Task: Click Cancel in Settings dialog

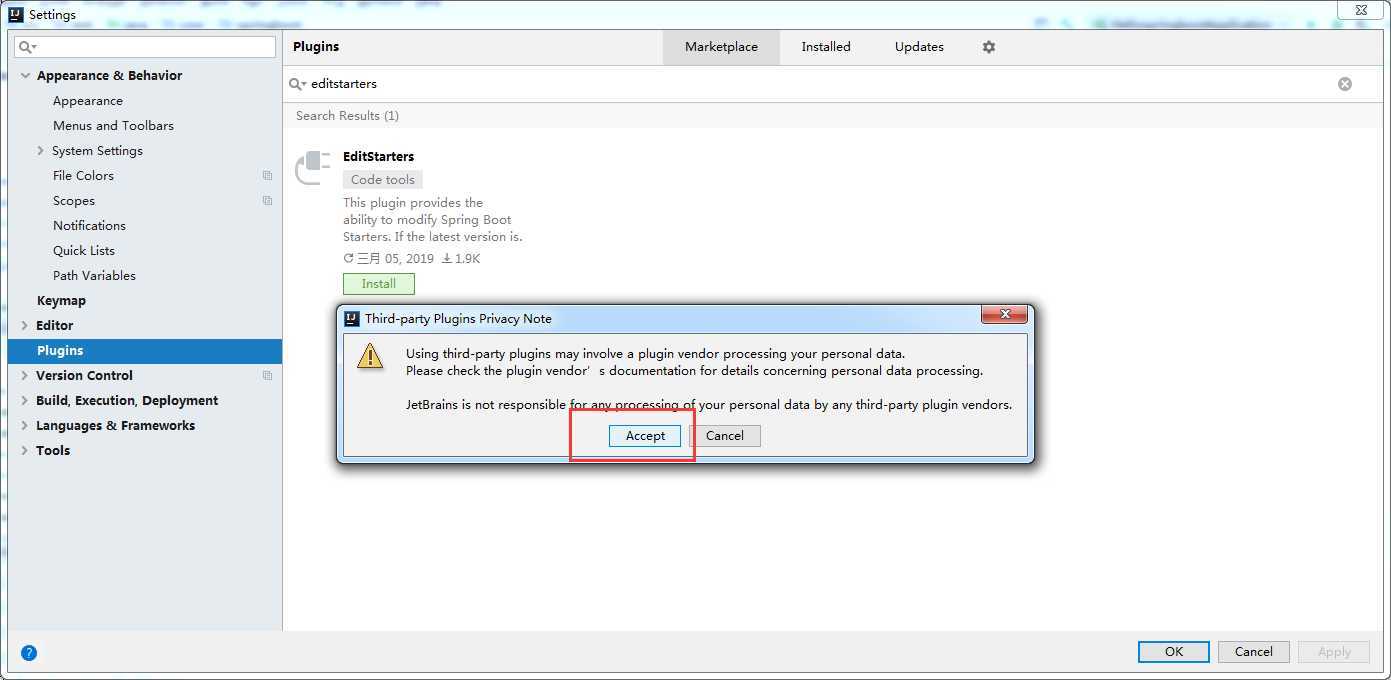Action: pyautogui.click(x=1254, y=652)
